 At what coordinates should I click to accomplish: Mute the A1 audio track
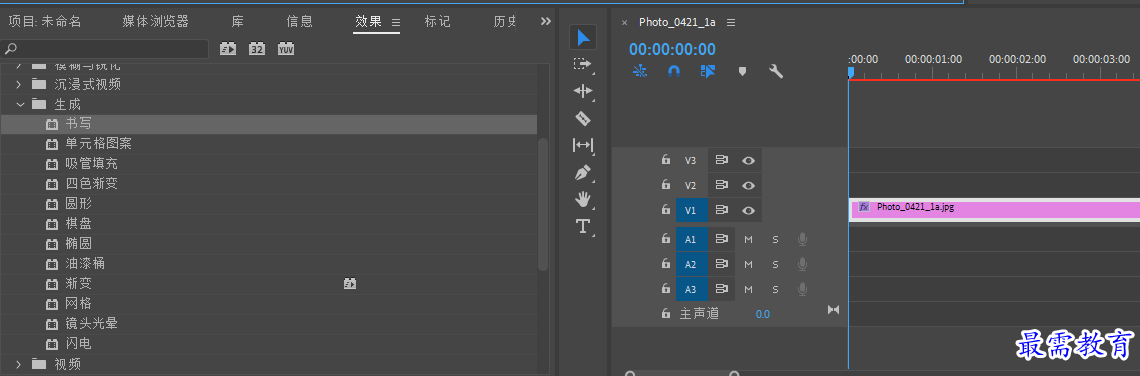coord(748,239)
